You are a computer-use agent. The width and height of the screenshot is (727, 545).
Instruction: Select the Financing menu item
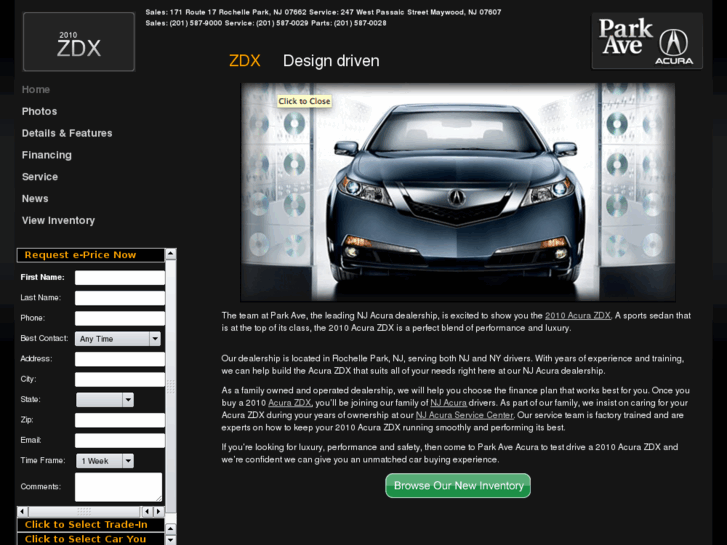[46, 155]
